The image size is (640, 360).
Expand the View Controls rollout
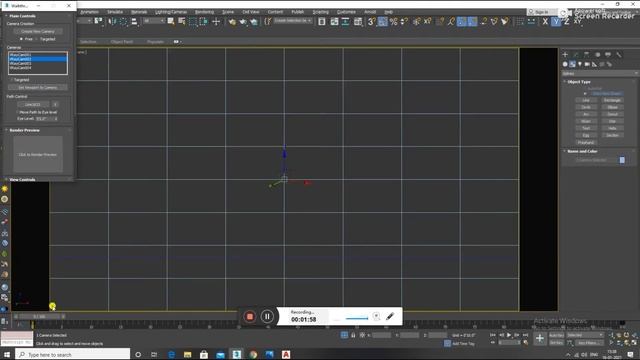(22, 180)
